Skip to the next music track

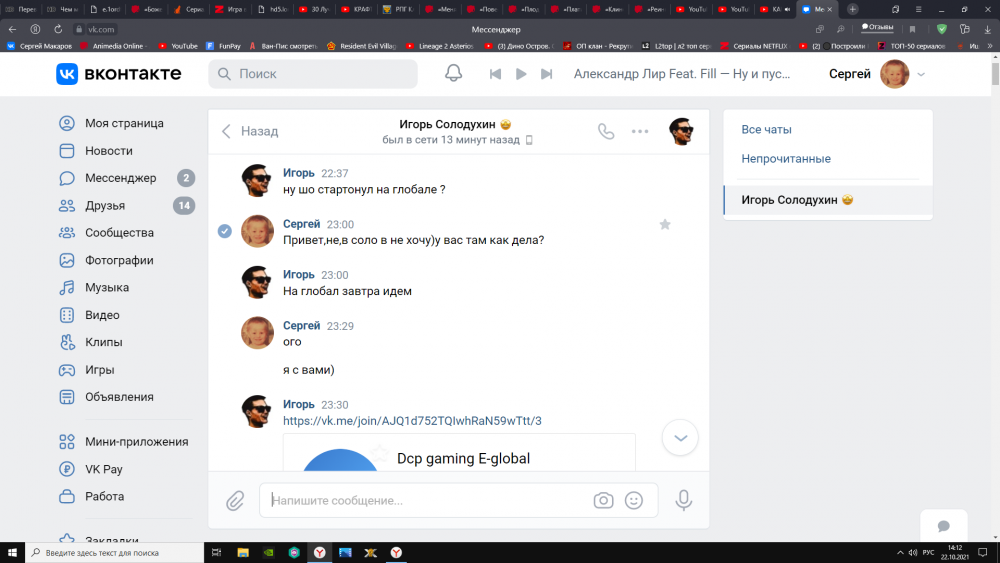click(546, 74)
